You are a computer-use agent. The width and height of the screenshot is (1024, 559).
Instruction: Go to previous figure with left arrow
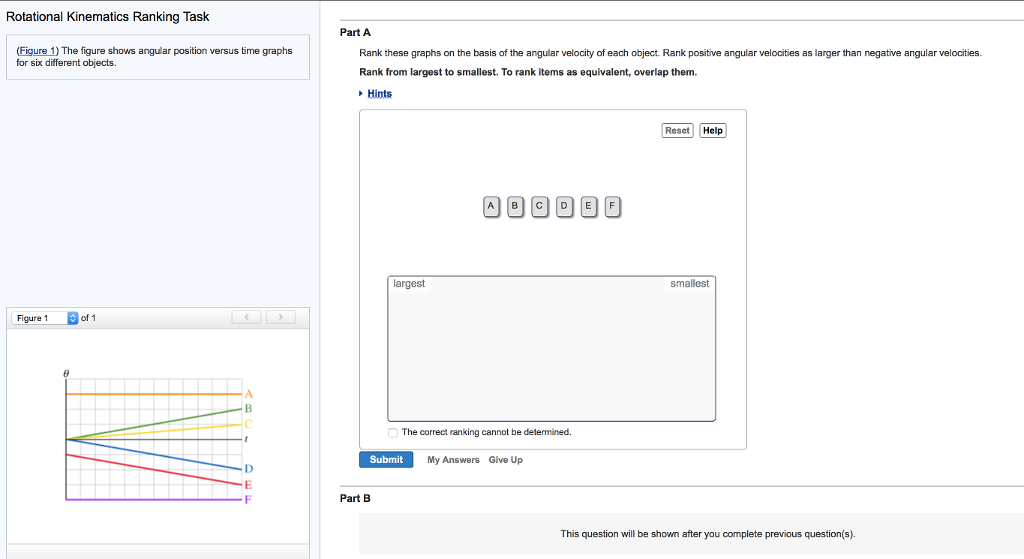(247, 318)
